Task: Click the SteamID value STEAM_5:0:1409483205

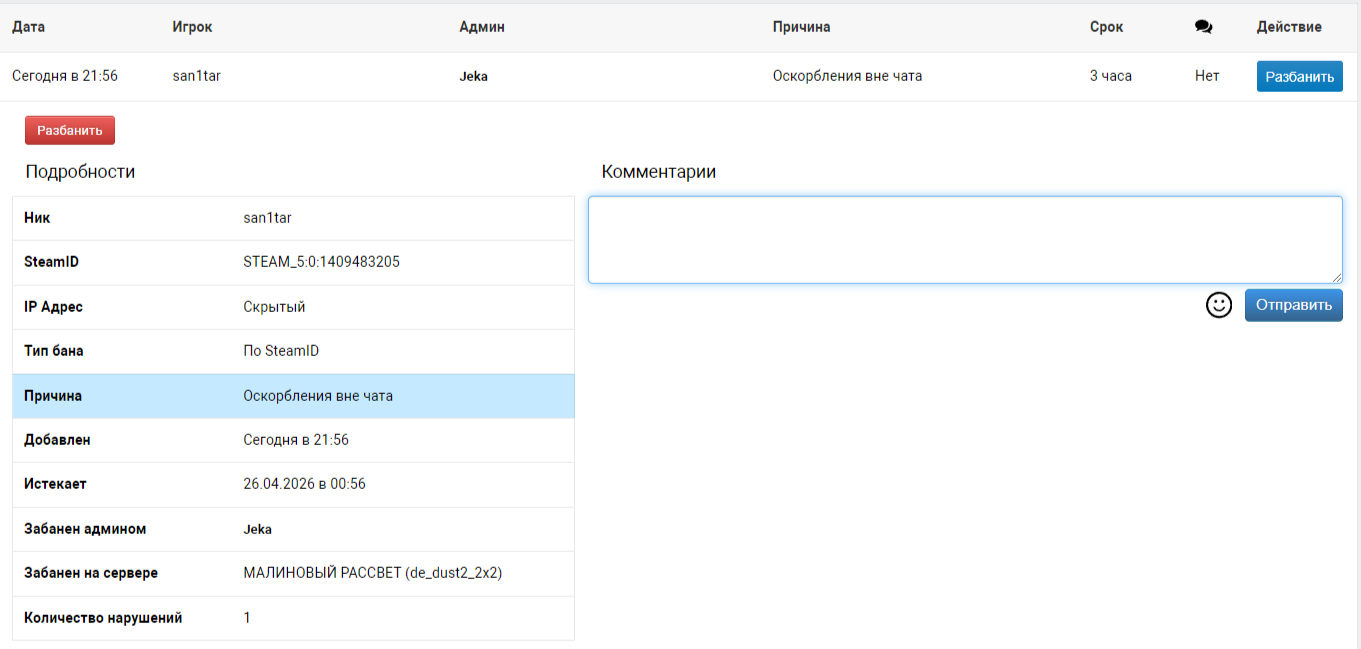Action: [x=321, y=262]
